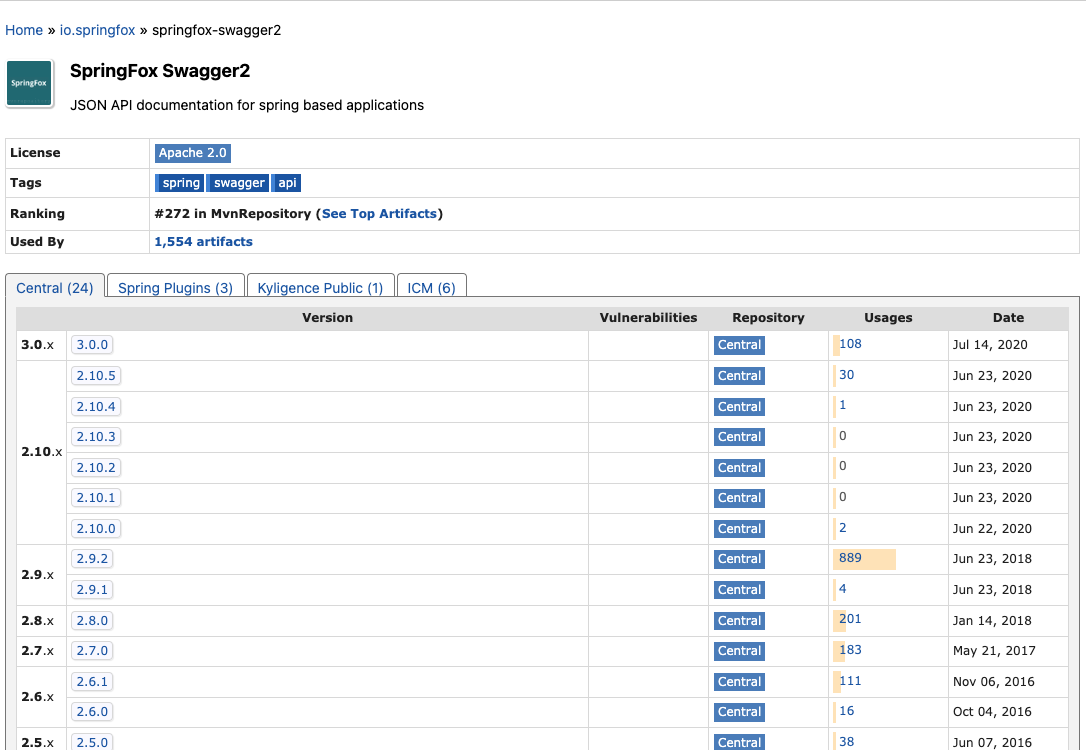Screen dimensions: 1086x750
Task: Open 889 usages of version 2.9.2
Action: 850,557
